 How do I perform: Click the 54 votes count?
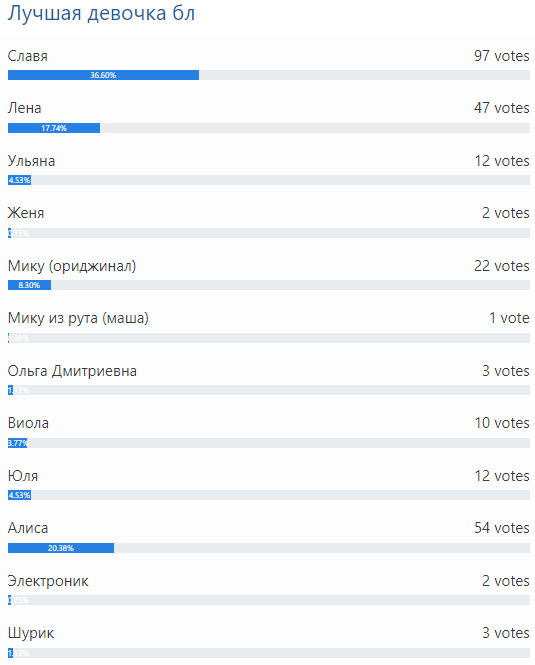click(x=501, y=528)
